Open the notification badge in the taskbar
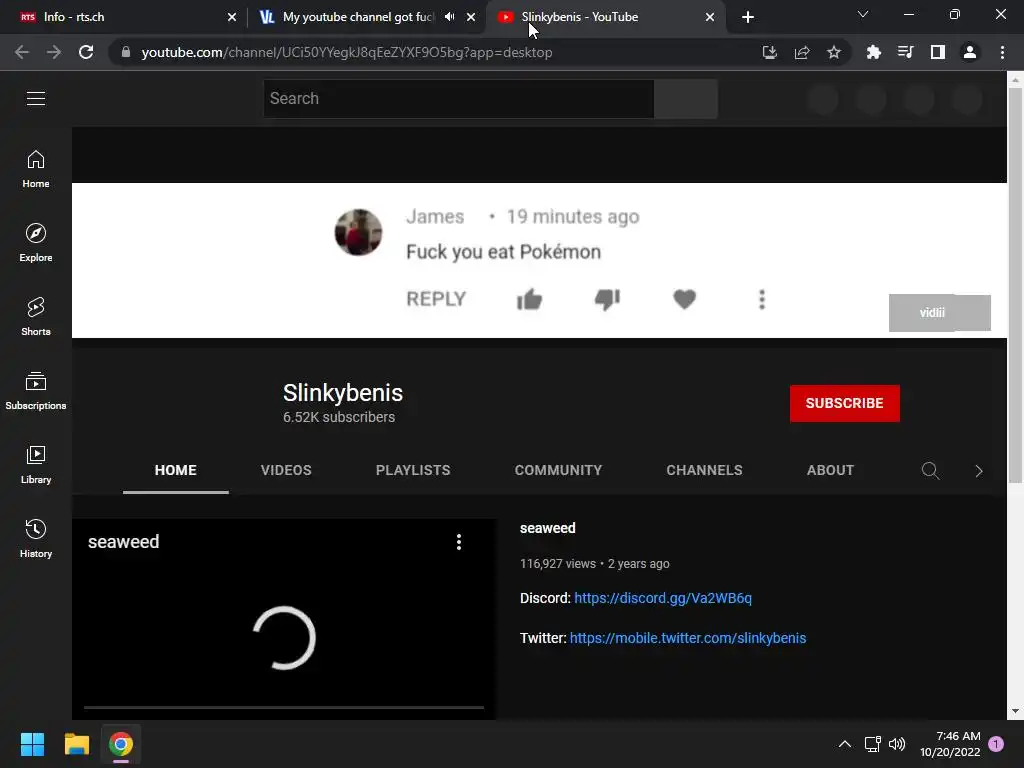 click(x=996, y=744)
